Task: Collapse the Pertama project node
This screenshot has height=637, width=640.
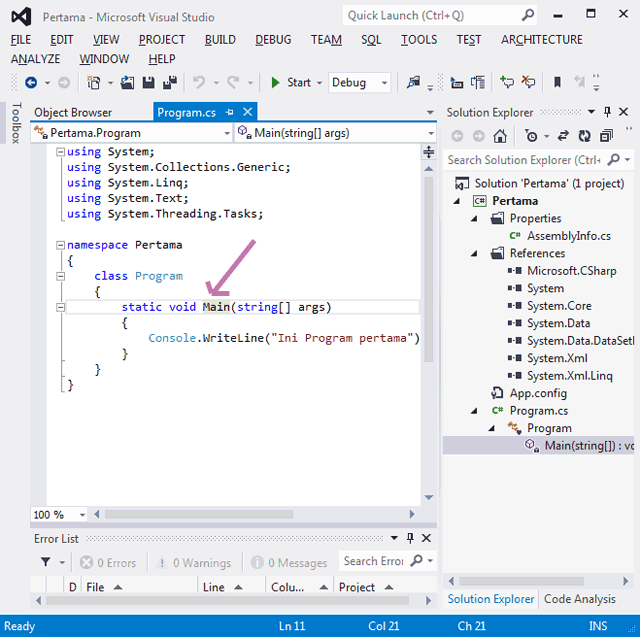Action: (x=457, y=201)
